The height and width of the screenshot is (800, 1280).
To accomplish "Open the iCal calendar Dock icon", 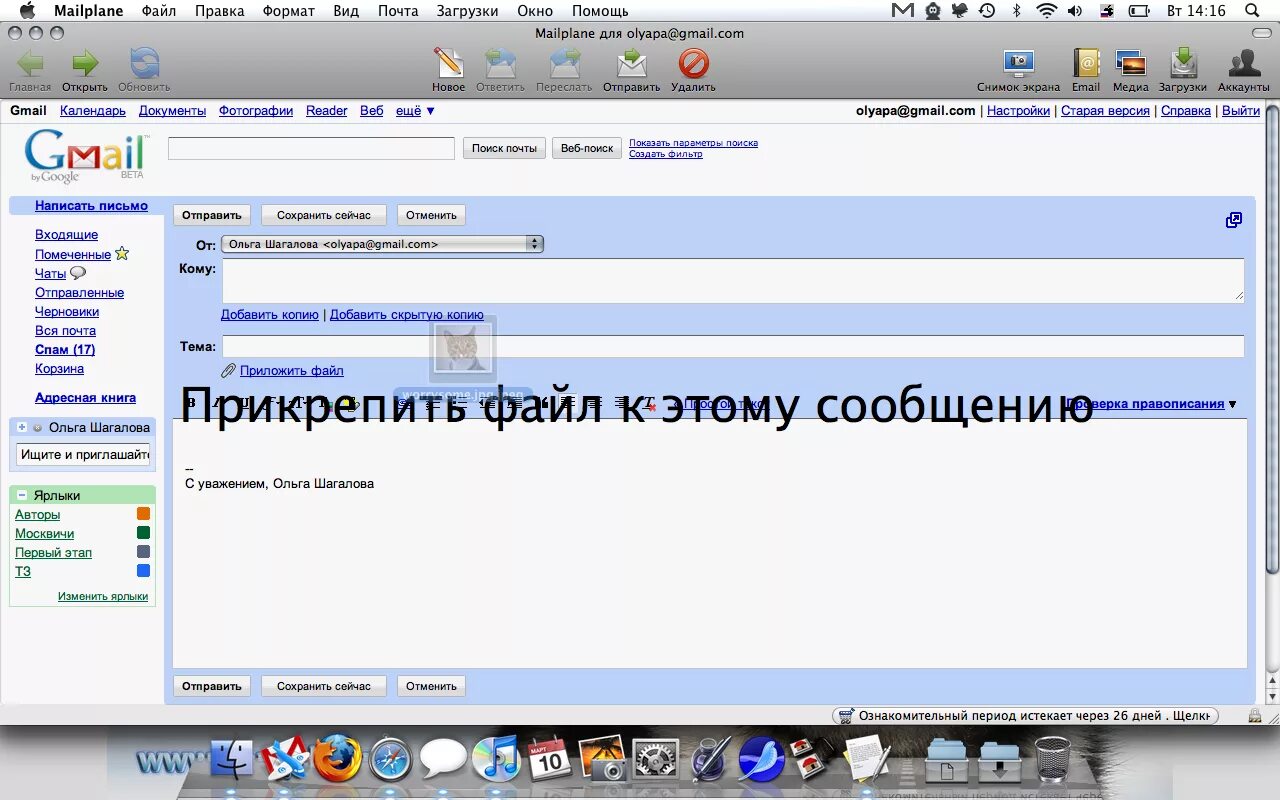I will point(549,760).
